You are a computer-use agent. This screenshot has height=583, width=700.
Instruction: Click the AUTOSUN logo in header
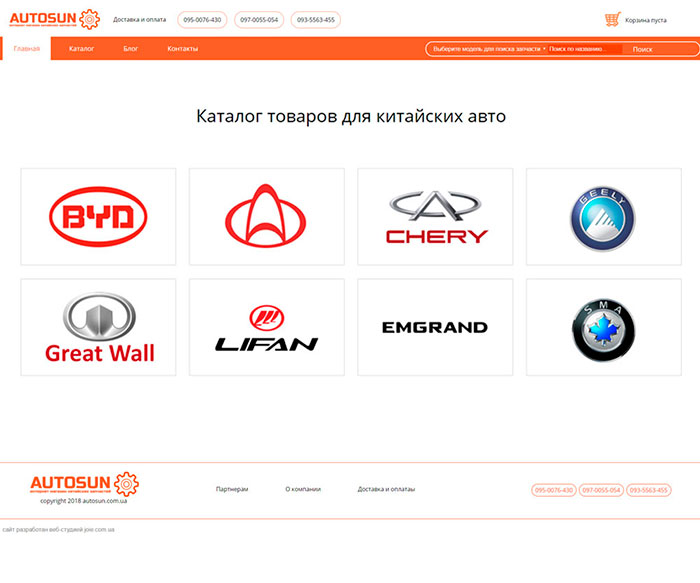point(54,19)
